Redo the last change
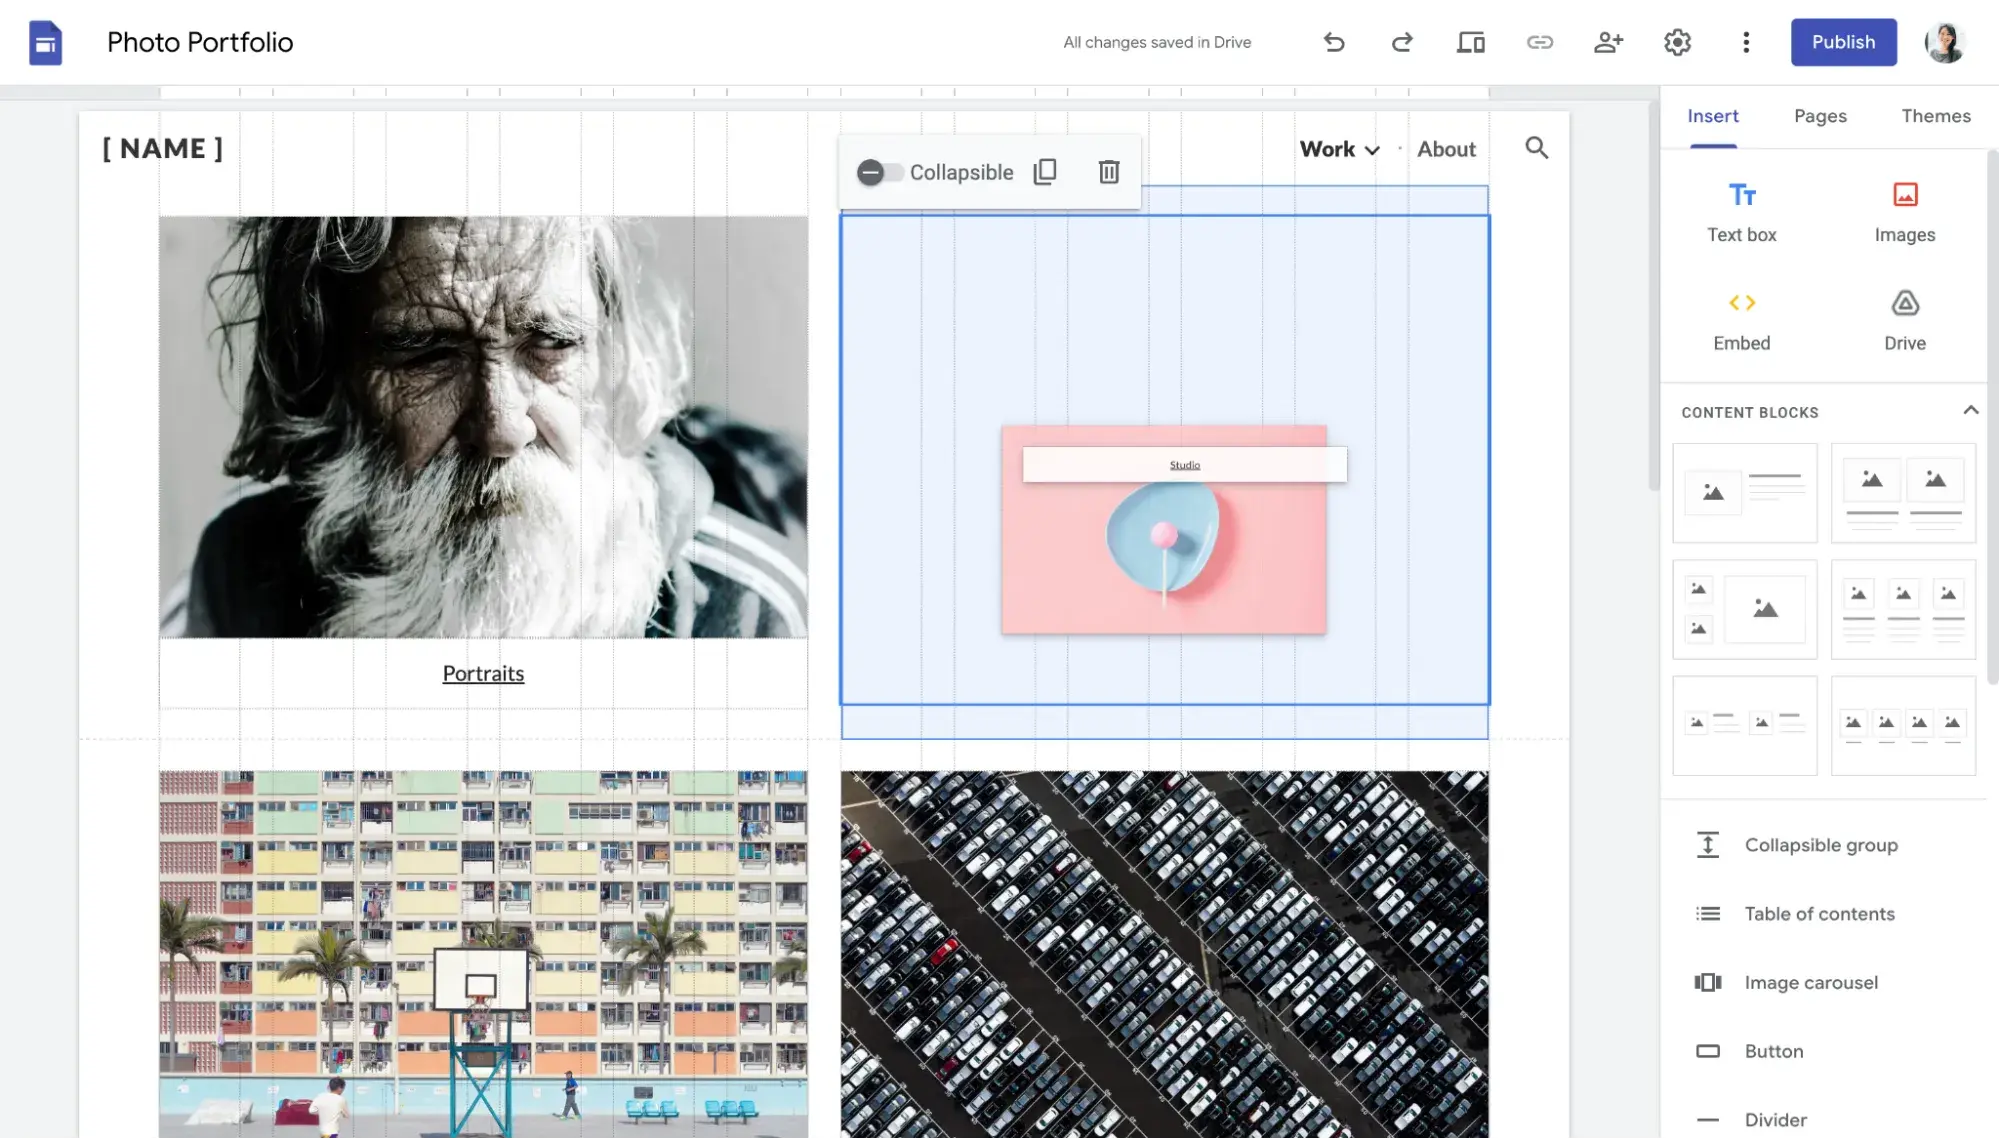Screen dimensions: 1999x1139 (1401, 42)
